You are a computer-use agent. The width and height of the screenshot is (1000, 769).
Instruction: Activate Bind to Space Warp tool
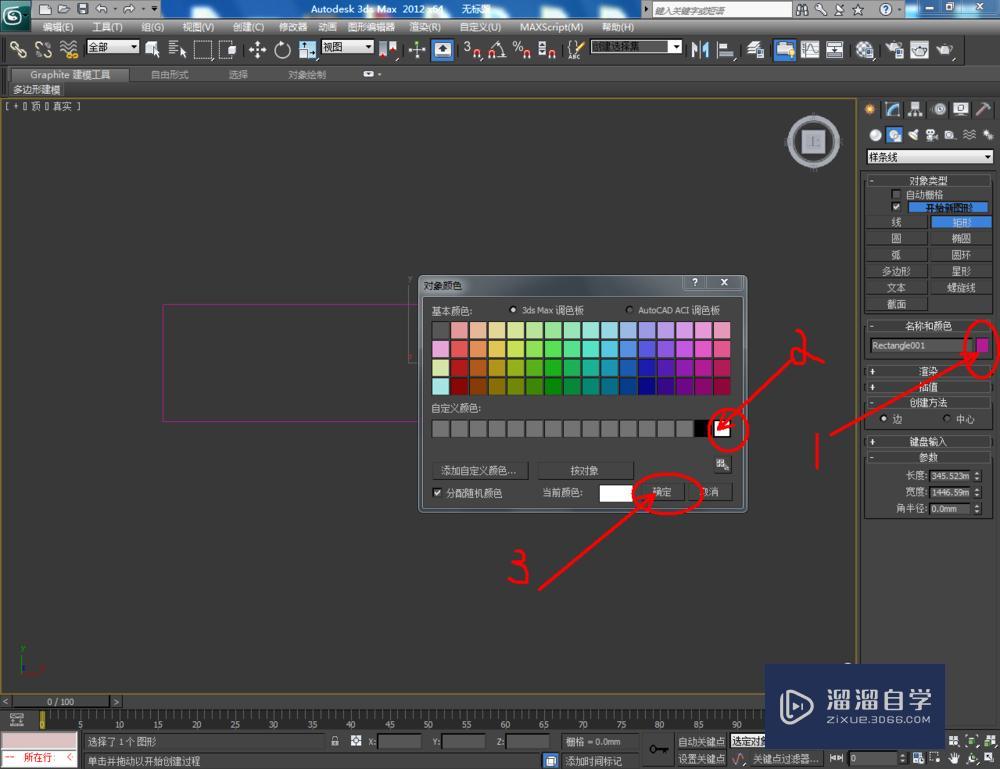[x=68, y=50]
